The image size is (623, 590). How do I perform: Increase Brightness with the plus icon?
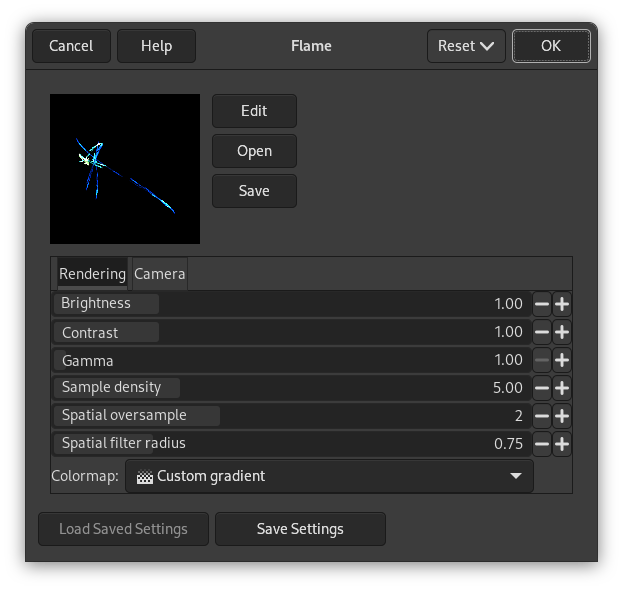[562, 304]
